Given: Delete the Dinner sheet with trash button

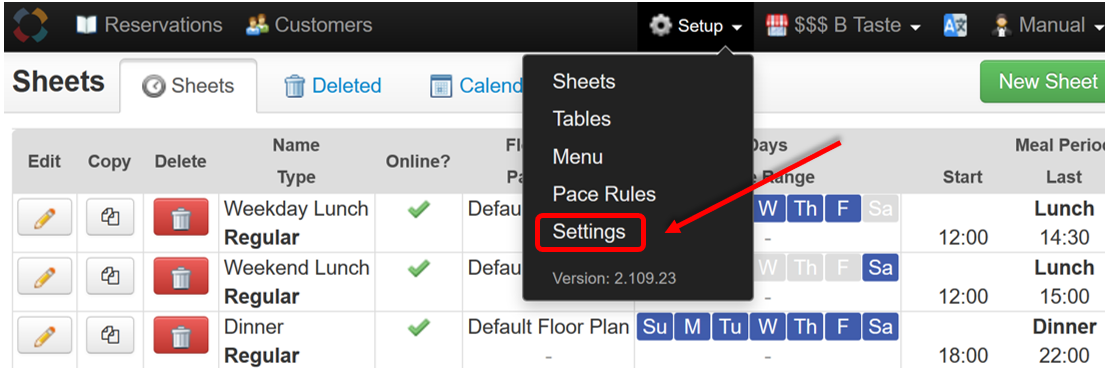Looking at the screenshot, I should 181,335.
